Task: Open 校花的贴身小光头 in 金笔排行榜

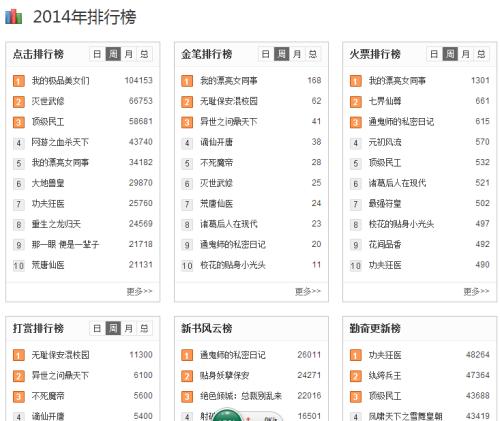Action: pyautogui.click(x=233, y=265)
